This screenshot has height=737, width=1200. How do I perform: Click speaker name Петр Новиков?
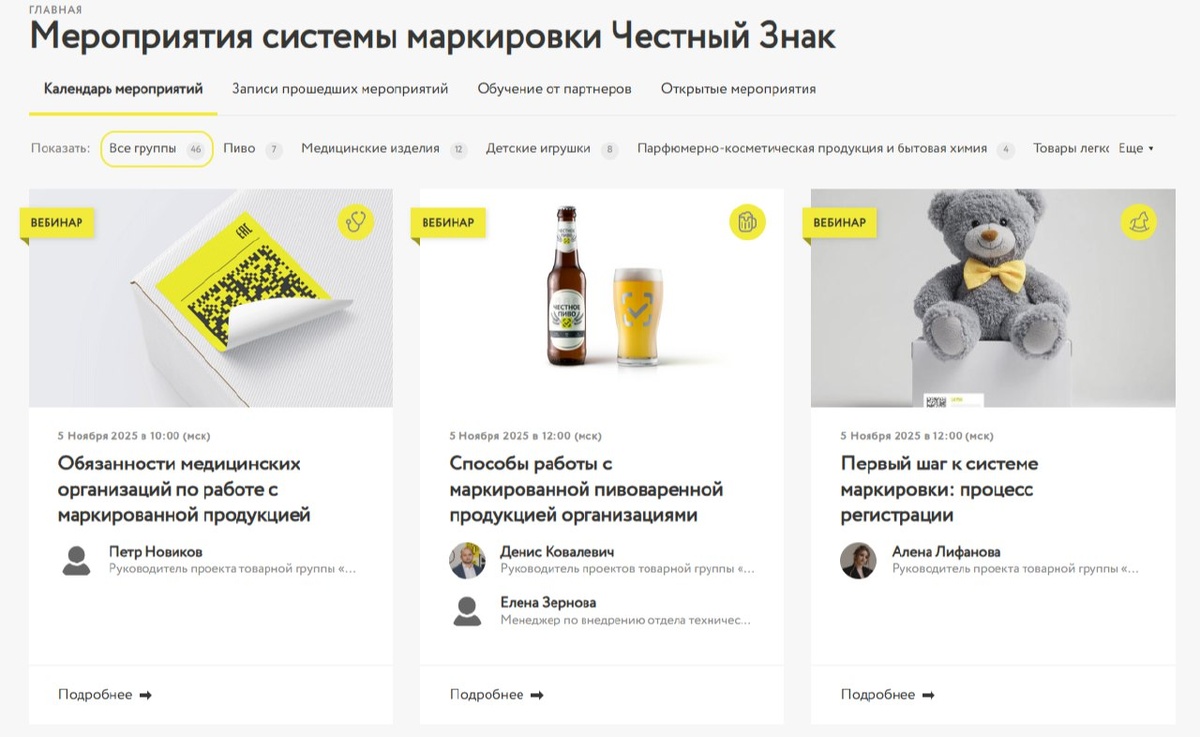coord(155,552)
